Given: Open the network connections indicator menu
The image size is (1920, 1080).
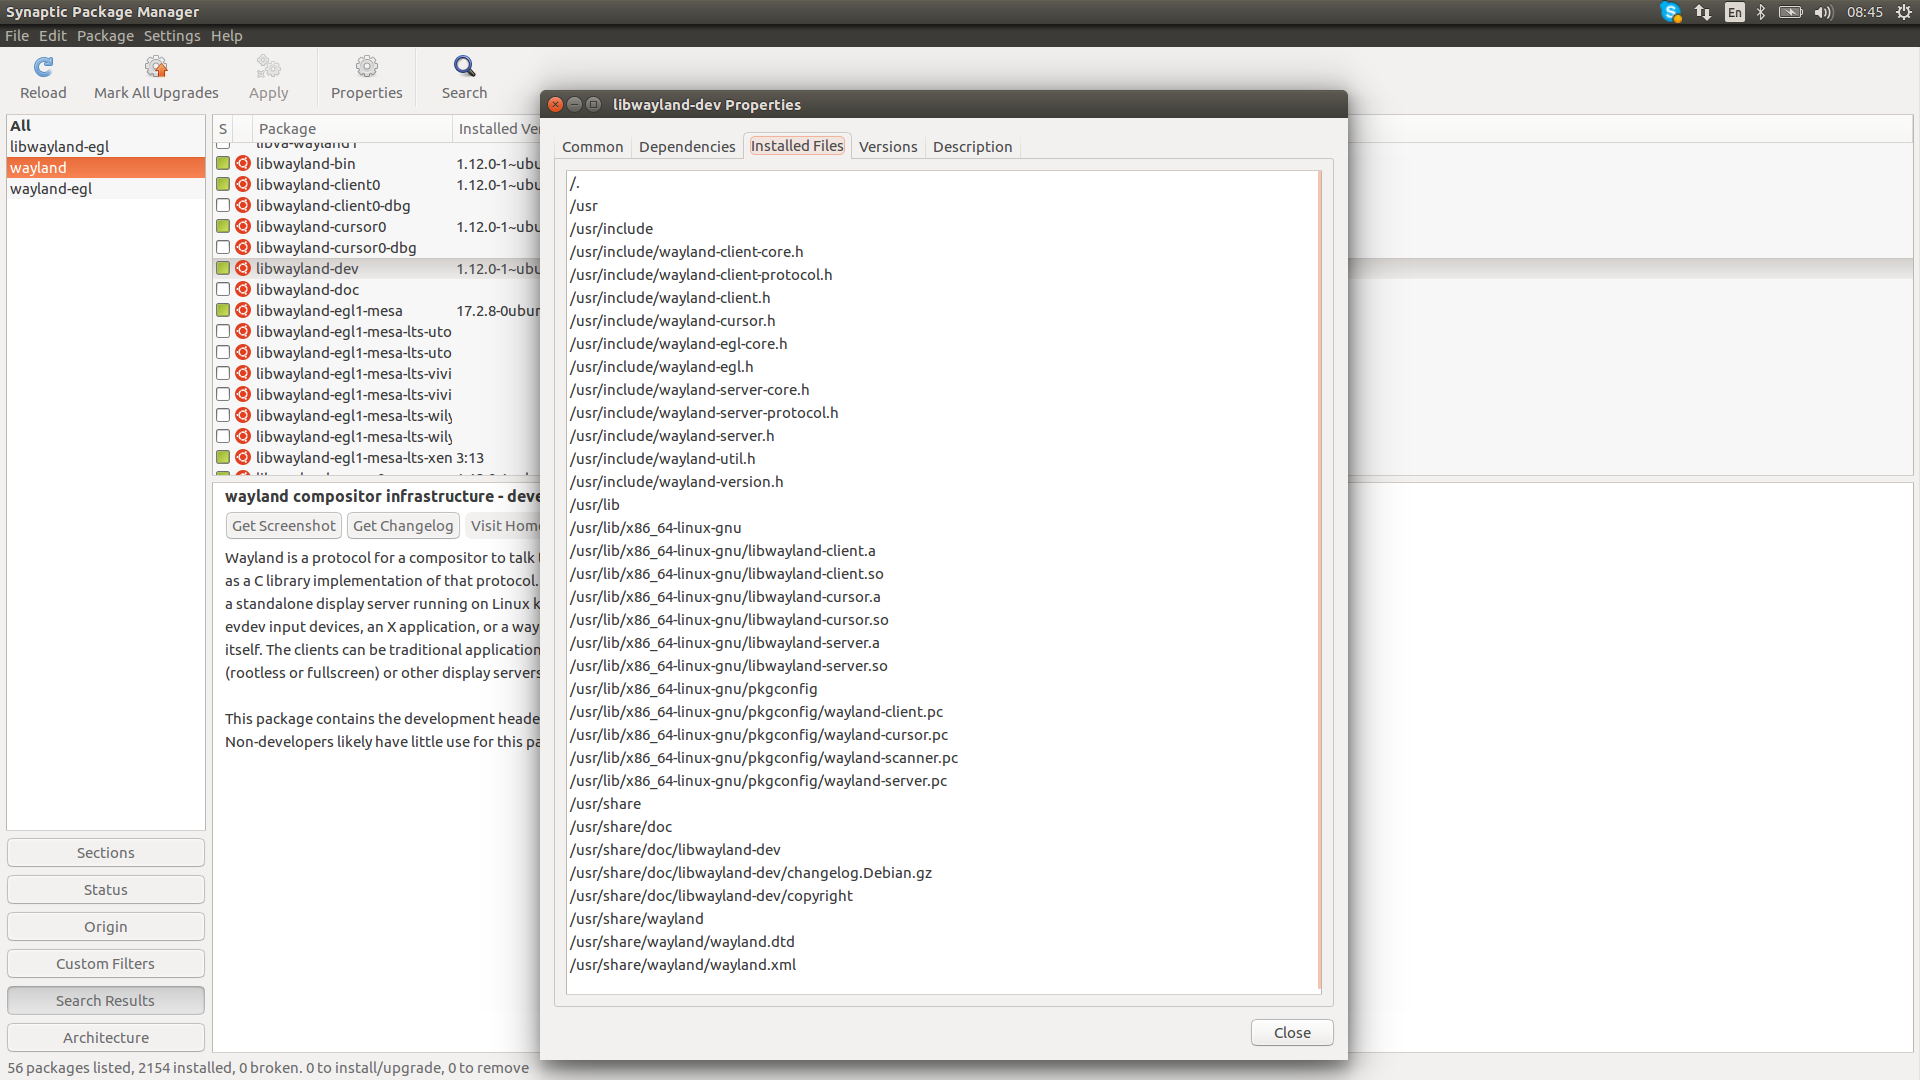Looking at the screenshot, I should click(x=1702, y=12).
